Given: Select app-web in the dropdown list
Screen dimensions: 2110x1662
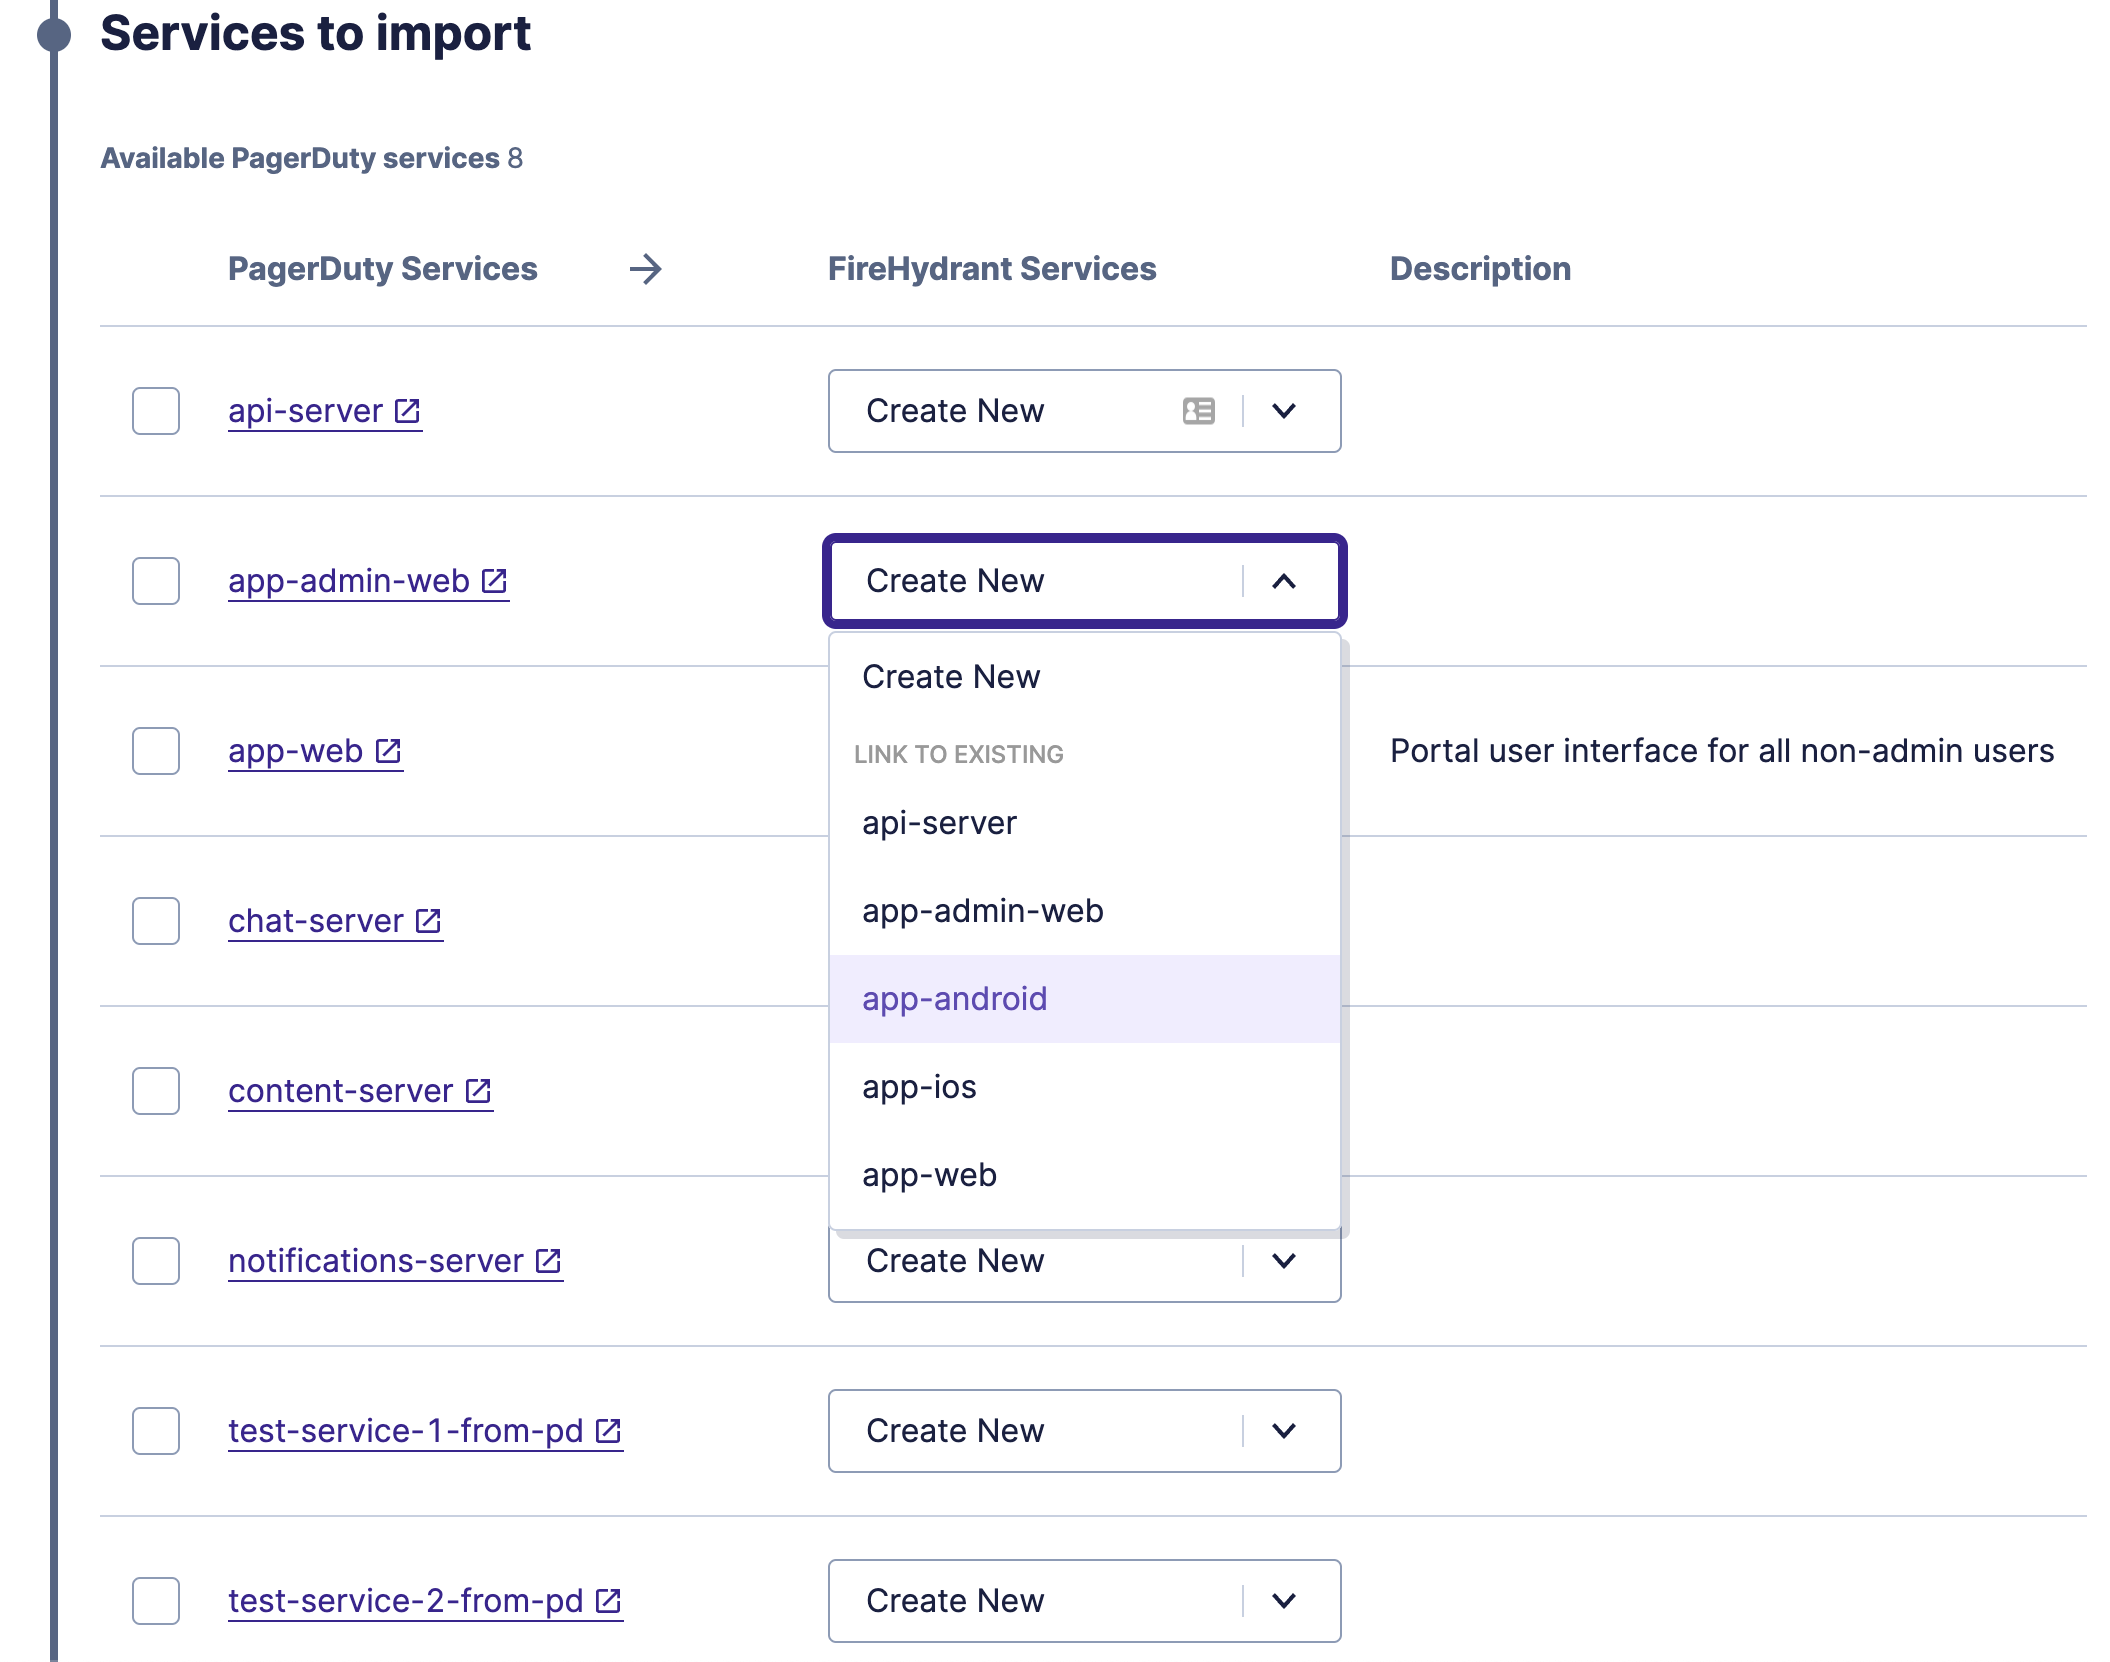Looking at the screenshot, I should pyautogui.click(x=1085, y=1175).
